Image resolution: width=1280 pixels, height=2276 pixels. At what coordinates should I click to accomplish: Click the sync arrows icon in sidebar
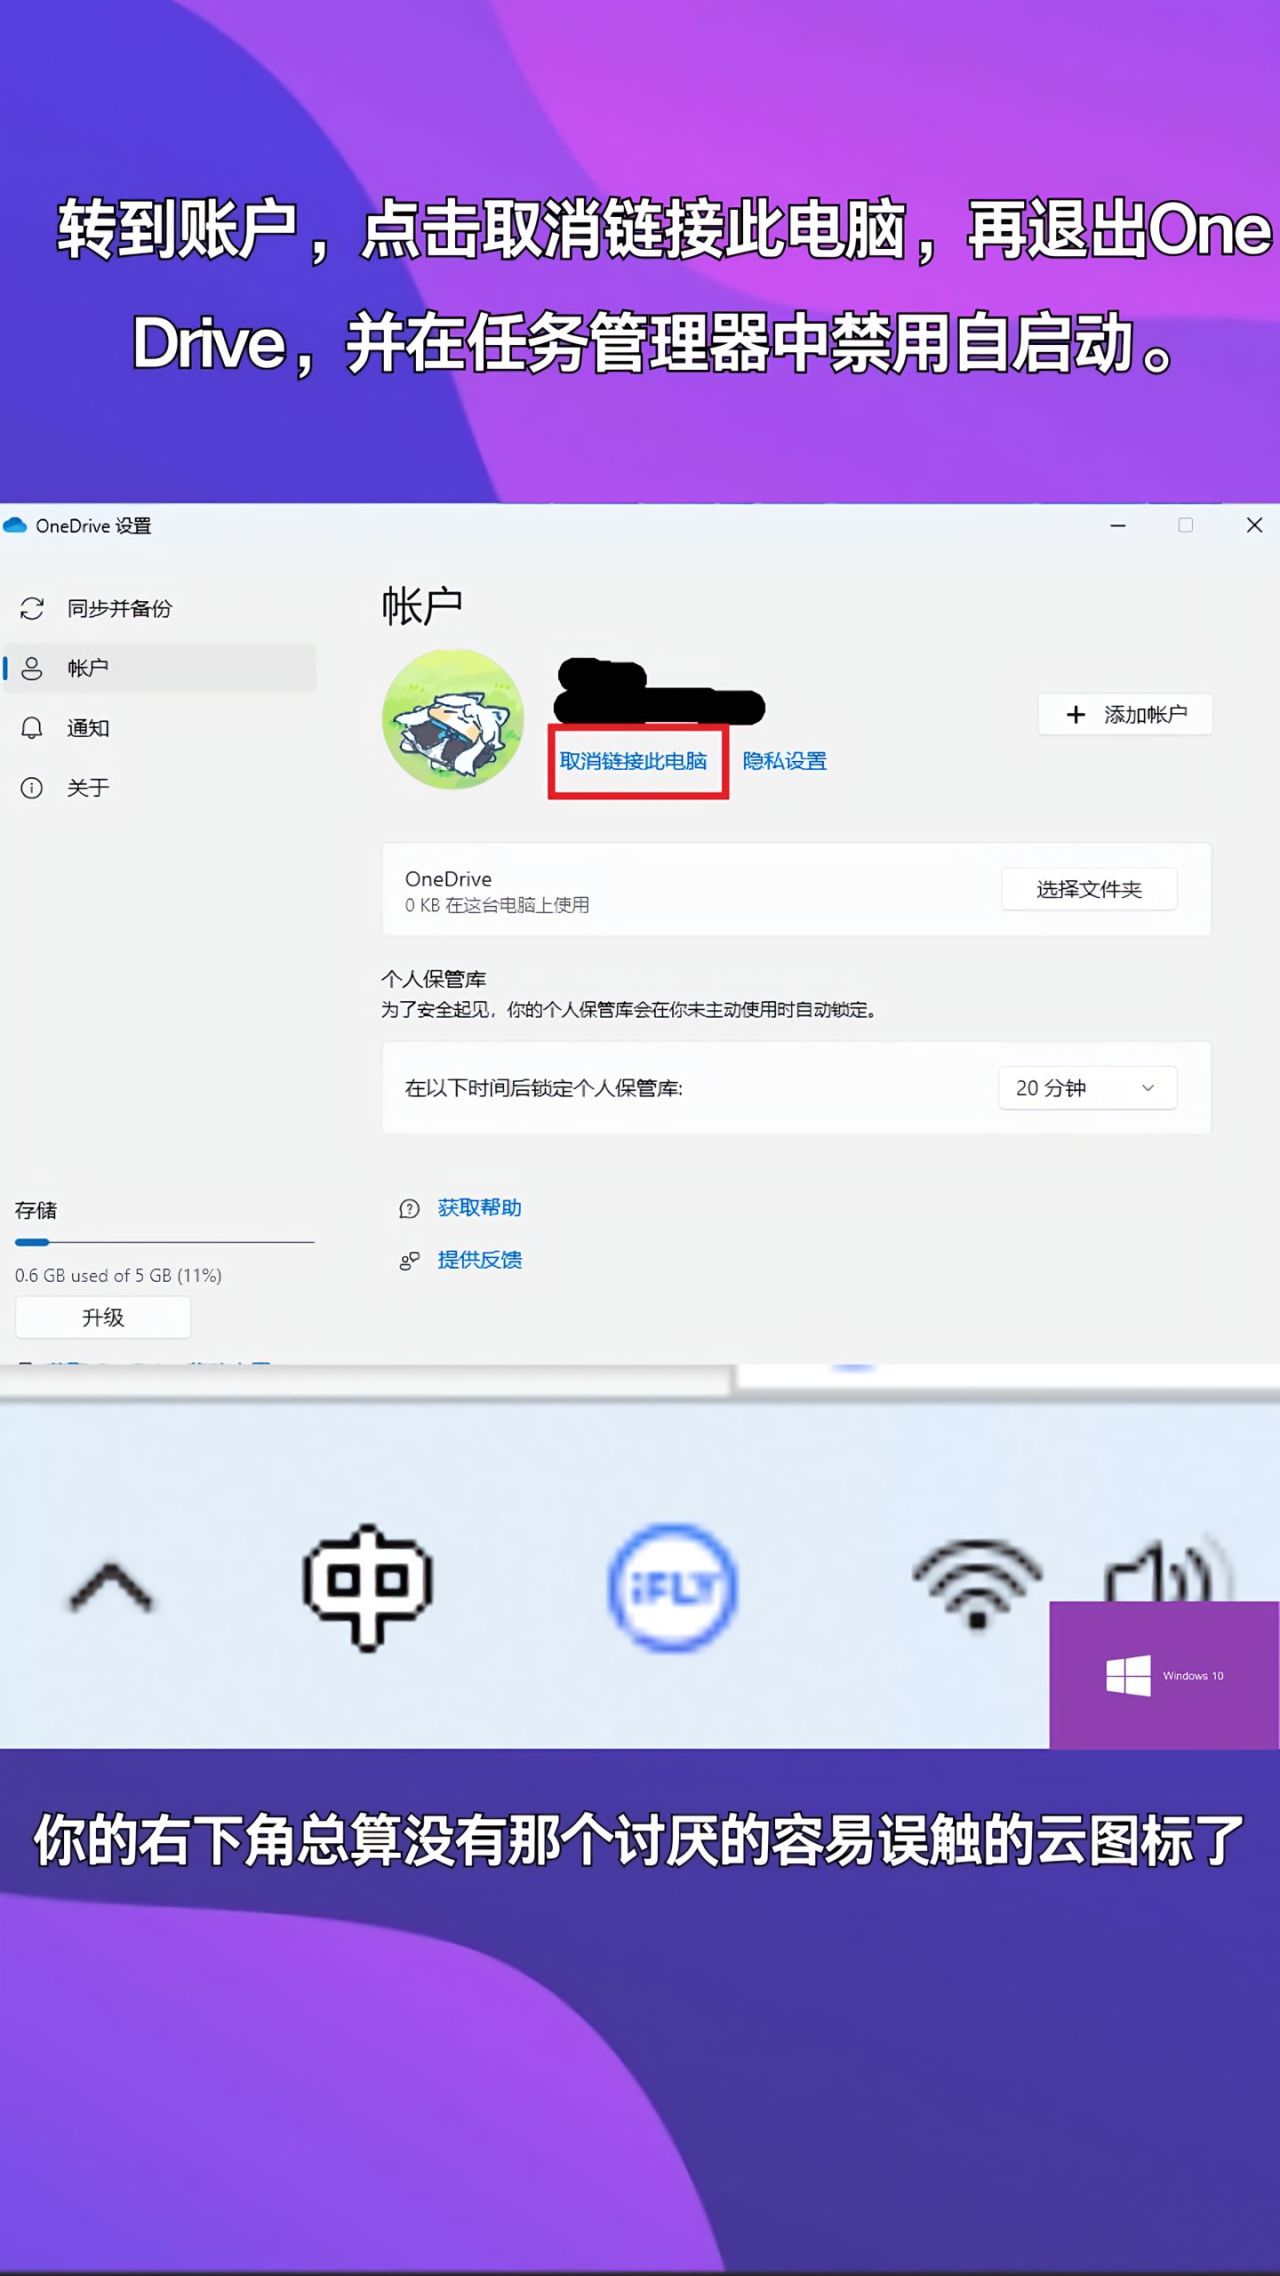[32, 608]
